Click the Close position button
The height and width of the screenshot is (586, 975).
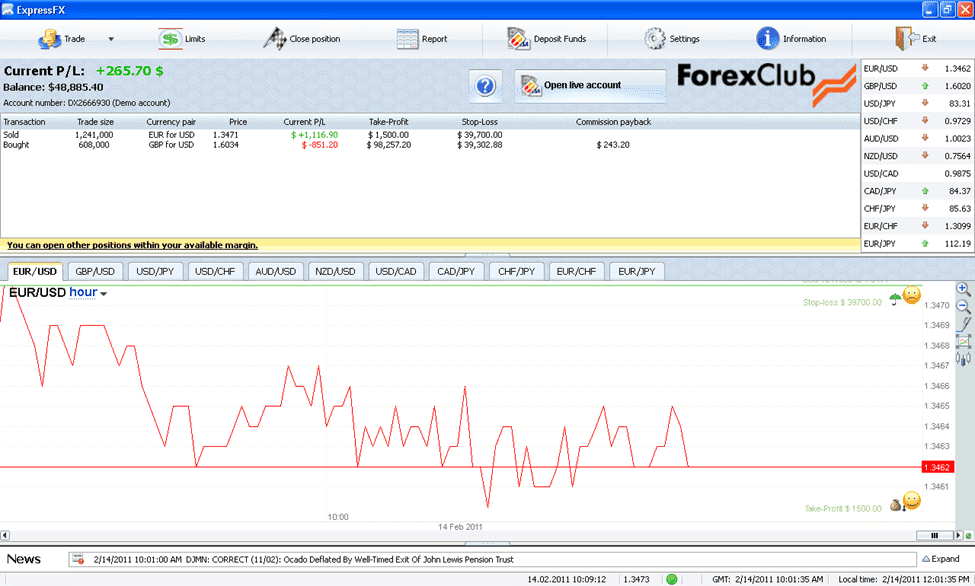303,39
